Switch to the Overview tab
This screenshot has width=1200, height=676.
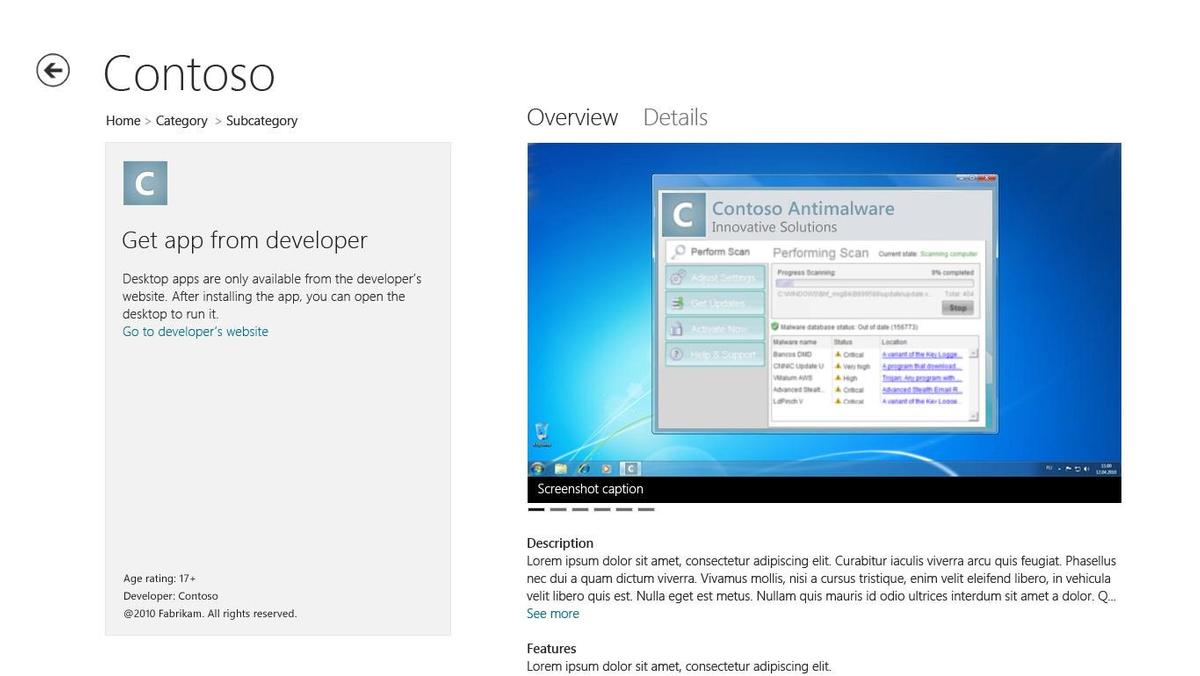[572, 117]
